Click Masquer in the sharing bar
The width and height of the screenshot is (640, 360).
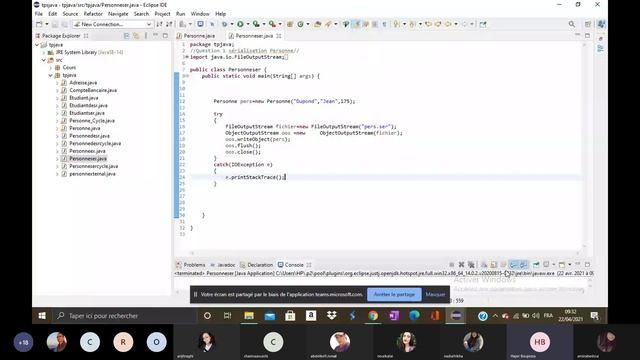[435, 294]
